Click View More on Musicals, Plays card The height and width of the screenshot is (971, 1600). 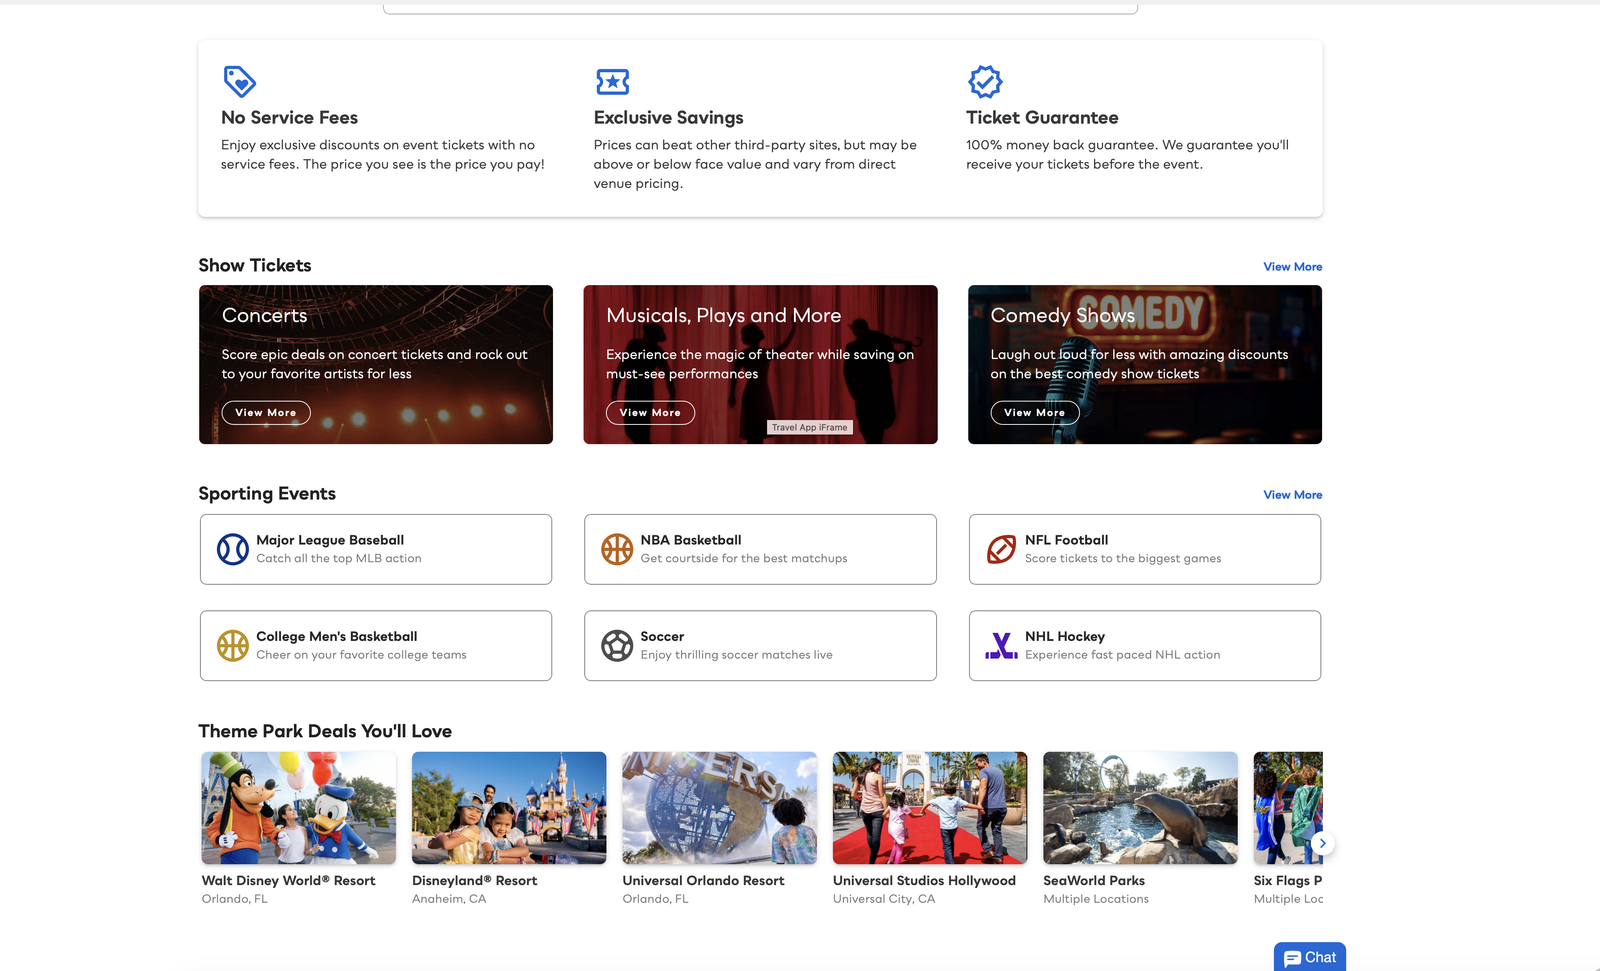(650, 412)
